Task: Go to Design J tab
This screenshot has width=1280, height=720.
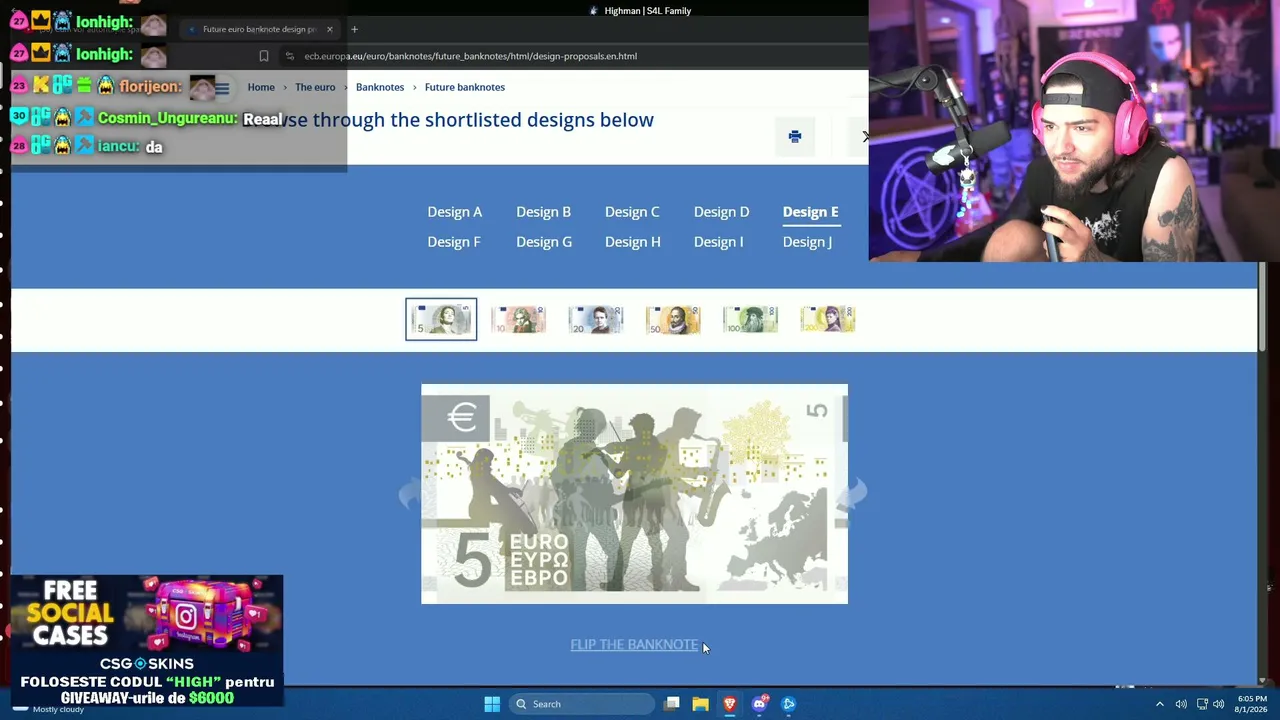Action: pos(807,242)
